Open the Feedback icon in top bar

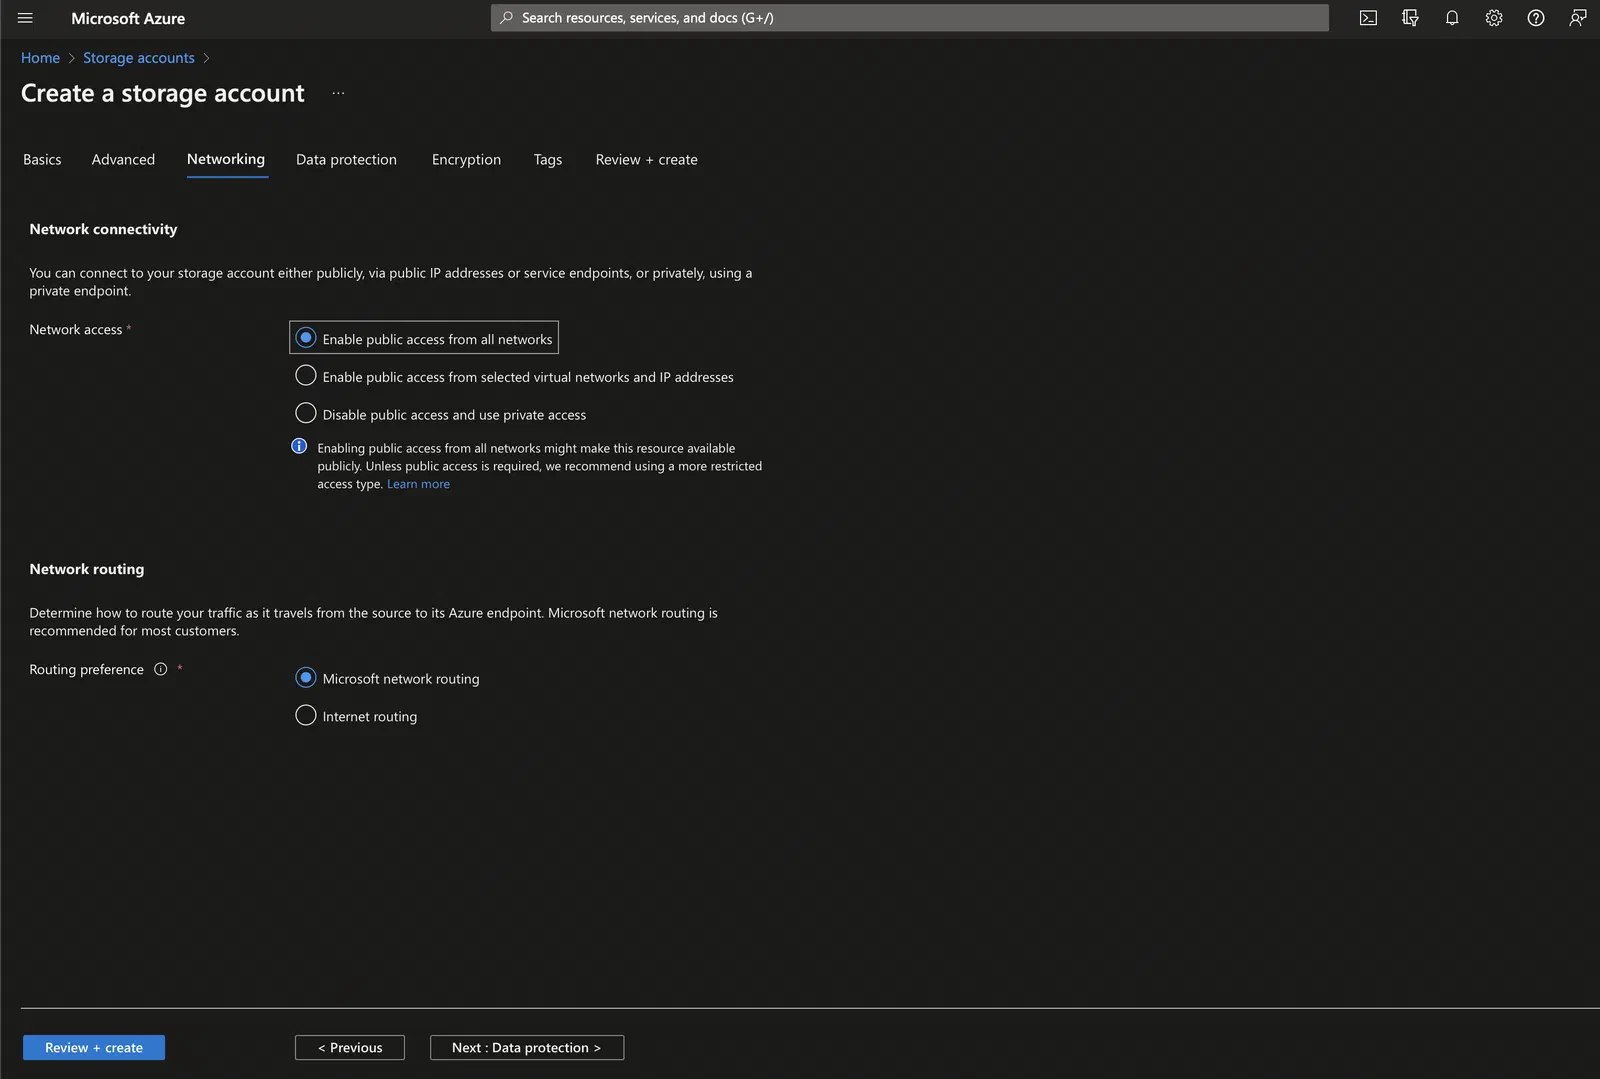click(1578, 18)
